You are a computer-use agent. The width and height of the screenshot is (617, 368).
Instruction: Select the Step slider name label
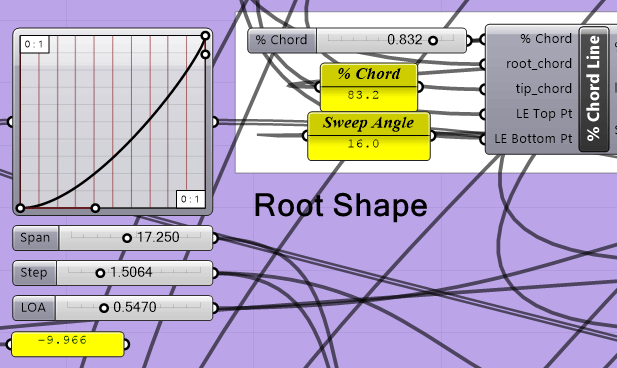click(x=34, y=272)
